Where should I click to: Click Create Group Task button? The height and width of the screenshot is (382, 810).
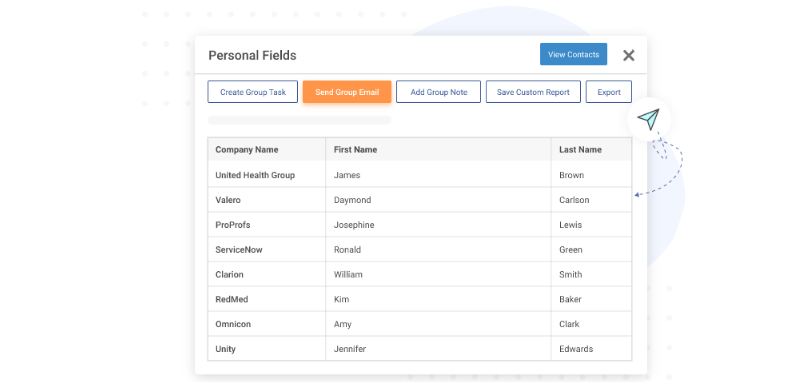253,92
